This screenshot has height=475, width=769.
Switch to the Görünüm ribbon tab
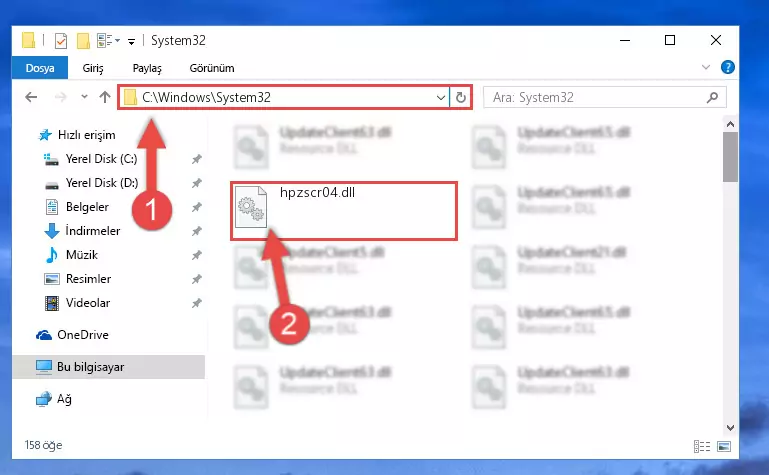click(x=212, y=68)
